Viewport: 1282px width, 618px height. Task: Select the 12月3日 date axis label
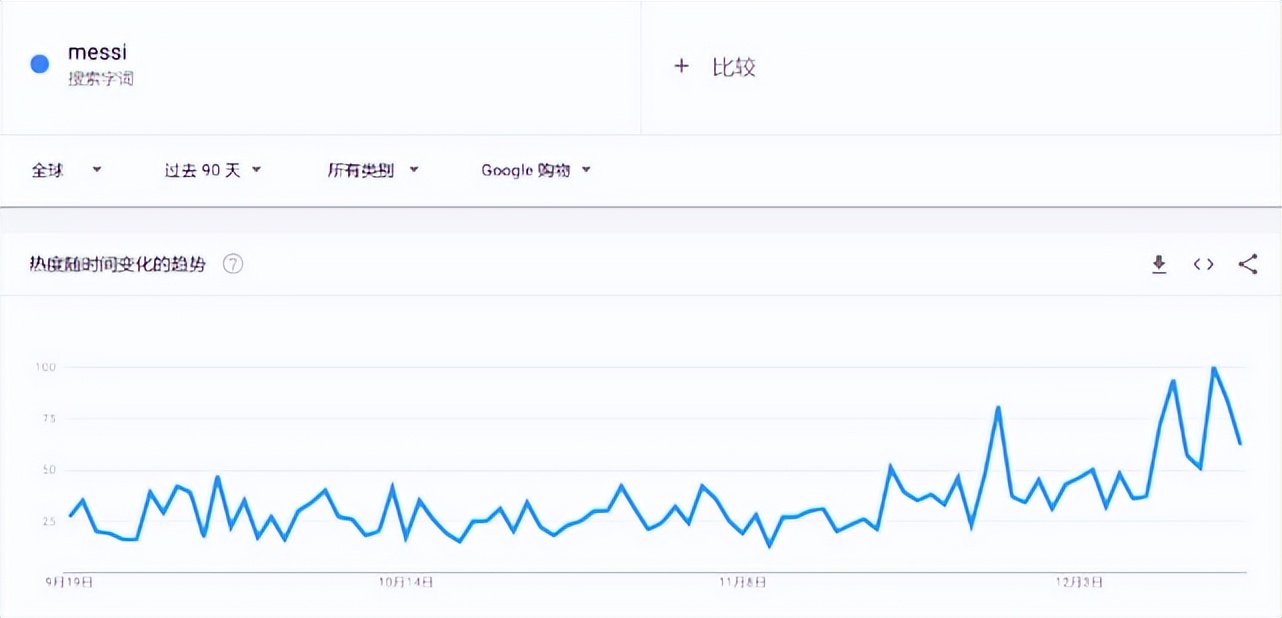point(1080,581)
